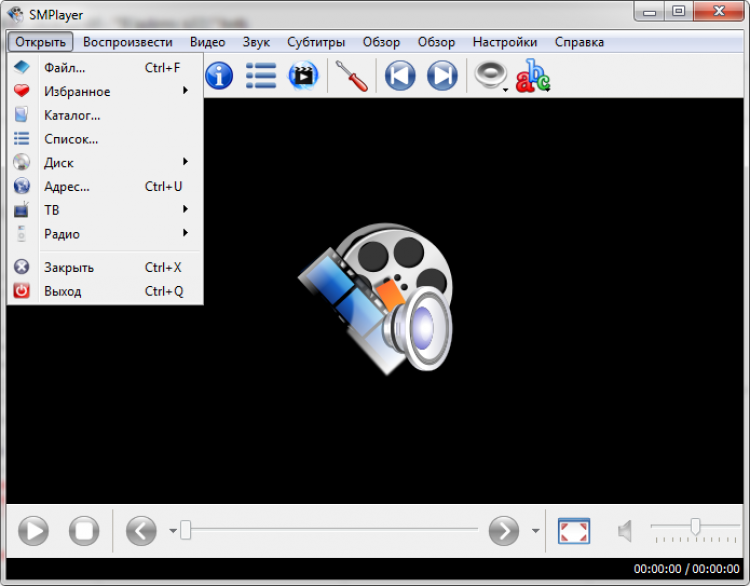The height and width of the screenshot is (586, 750).
Task: Maximize the SMPlayer window
Action: (x=678, y=11)
